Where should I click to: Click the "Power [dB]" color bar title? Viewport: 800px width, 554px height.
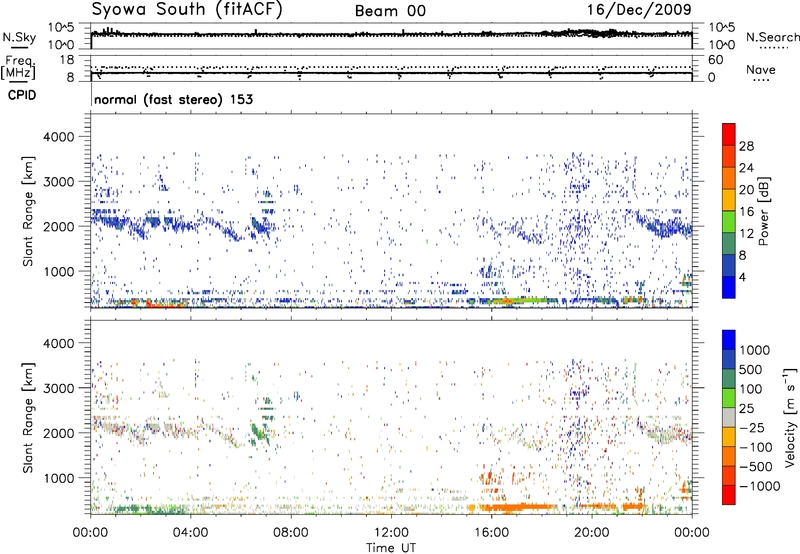763,211
